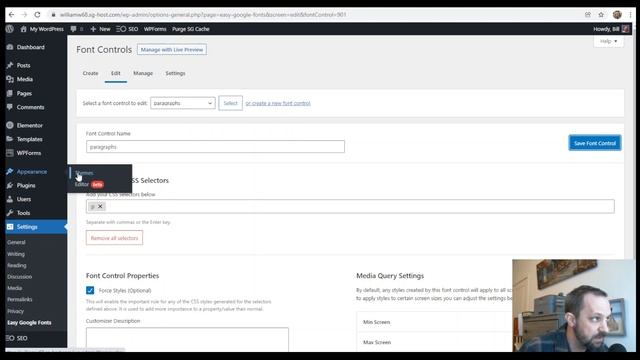The image size is (640, 360).
Task: Open Tools in the sidebar
Action: click(x=23, y=213)
